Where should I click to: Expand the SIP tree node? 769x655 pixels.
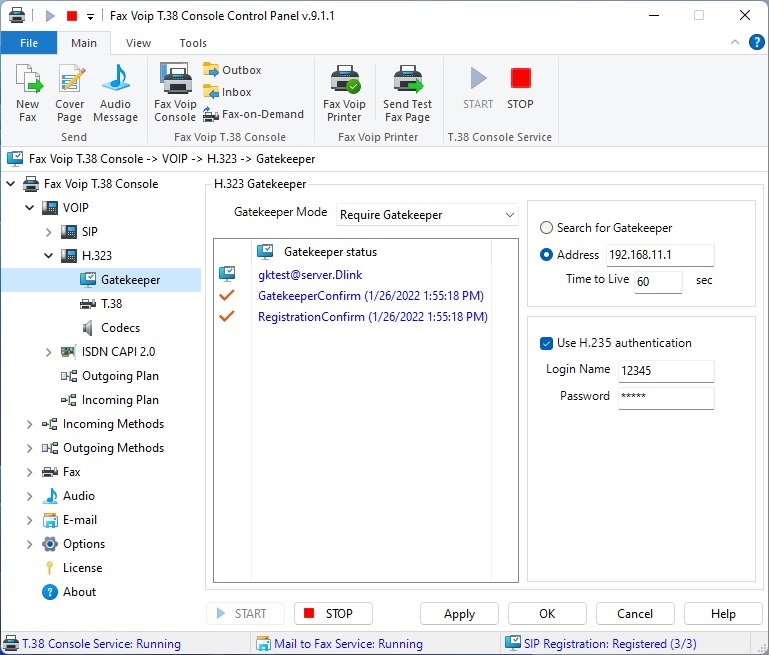pos(49,232)
